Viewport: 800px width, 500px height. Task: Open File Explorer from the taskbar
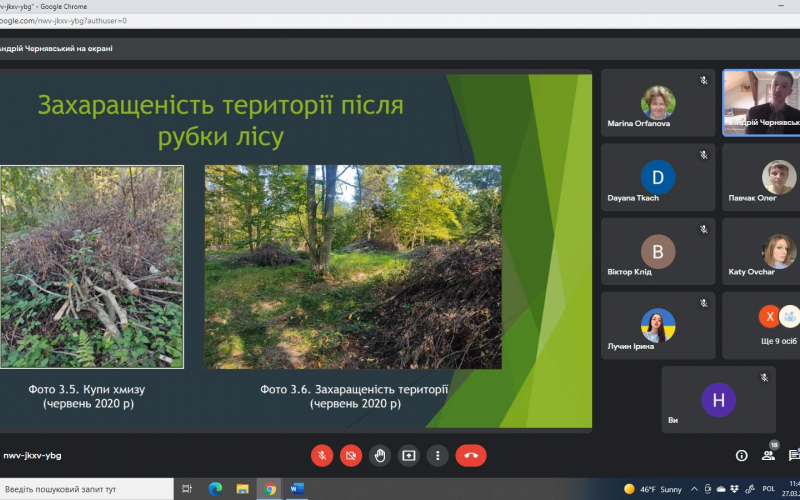pyautogui.click(x=242, y=489)
